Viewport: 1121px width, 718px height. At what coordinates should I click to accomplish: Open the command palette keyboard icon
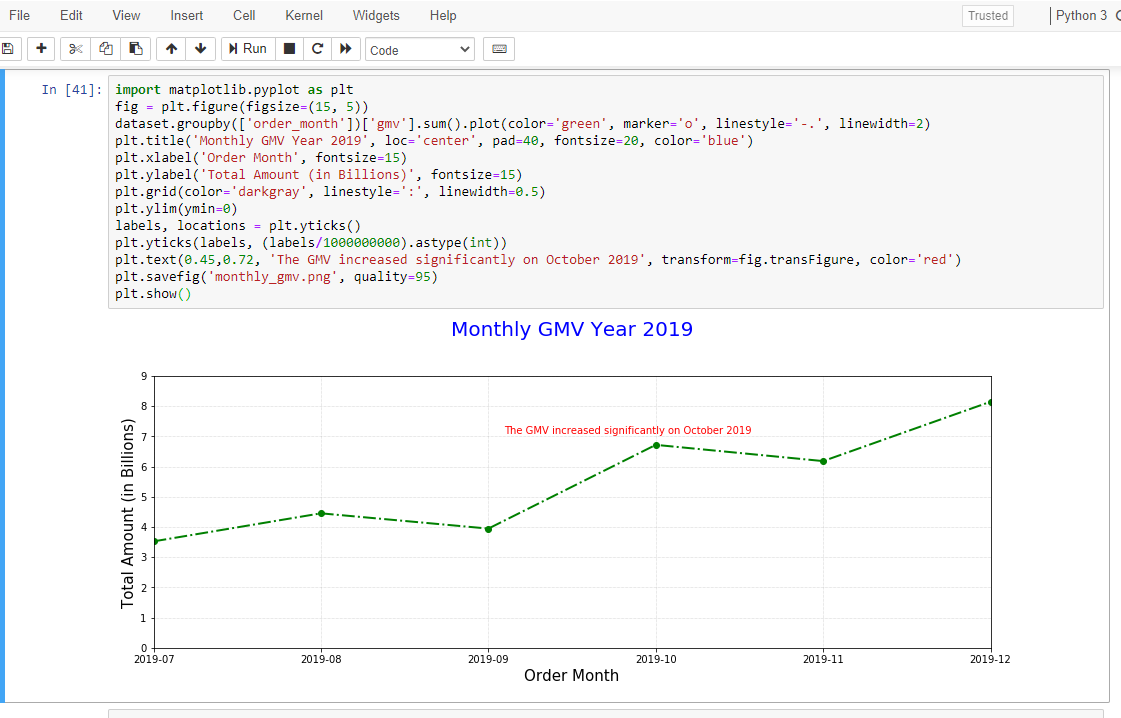[x=498, y=48]
